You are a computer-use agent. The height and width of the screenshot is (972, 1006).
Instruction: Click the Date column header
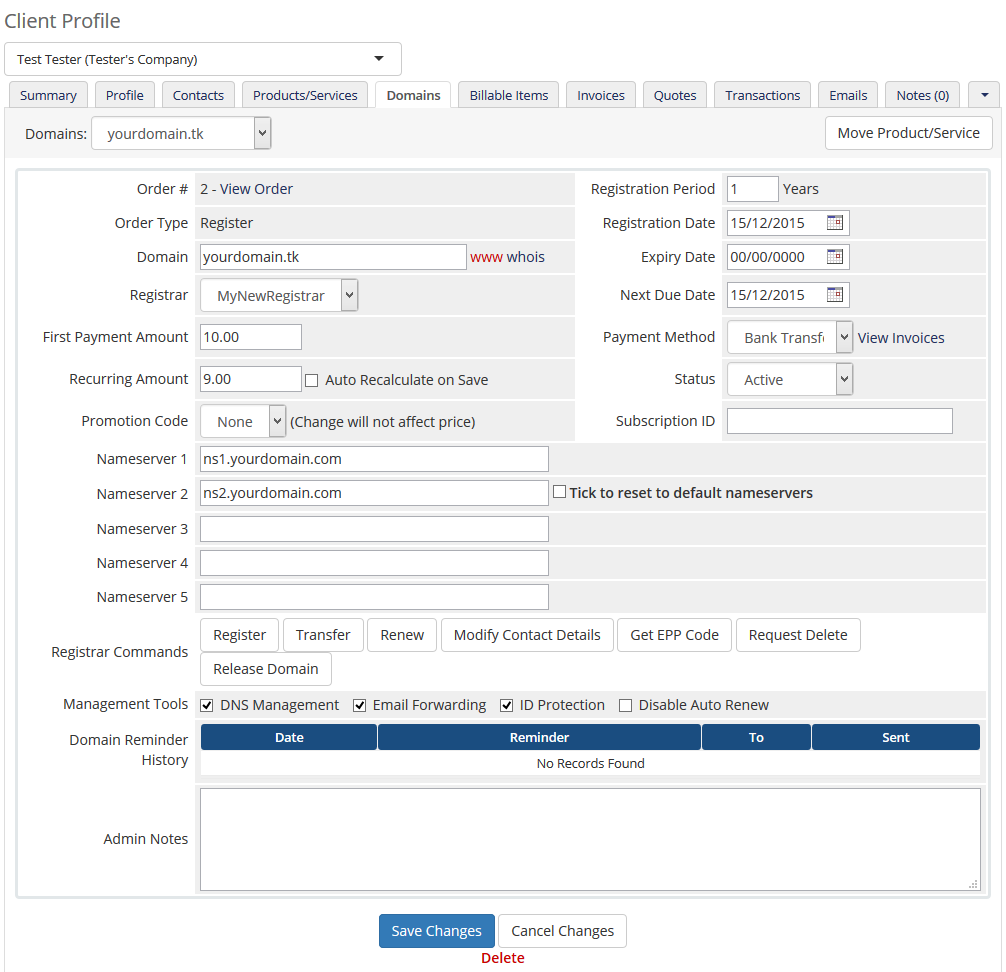[289, 737]
